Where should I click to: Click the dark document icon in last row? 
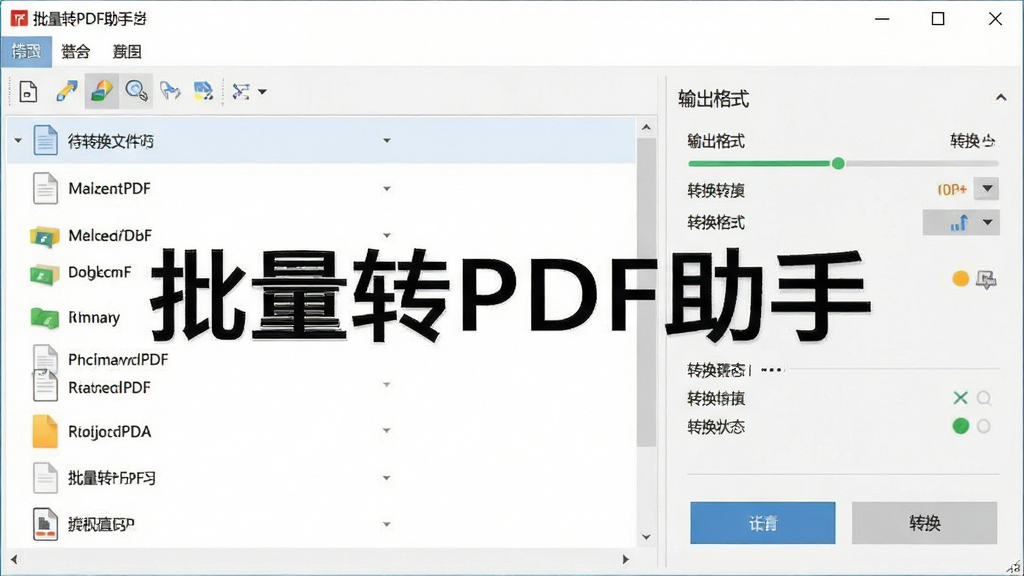pyautogui.click(x=45, y=524)
